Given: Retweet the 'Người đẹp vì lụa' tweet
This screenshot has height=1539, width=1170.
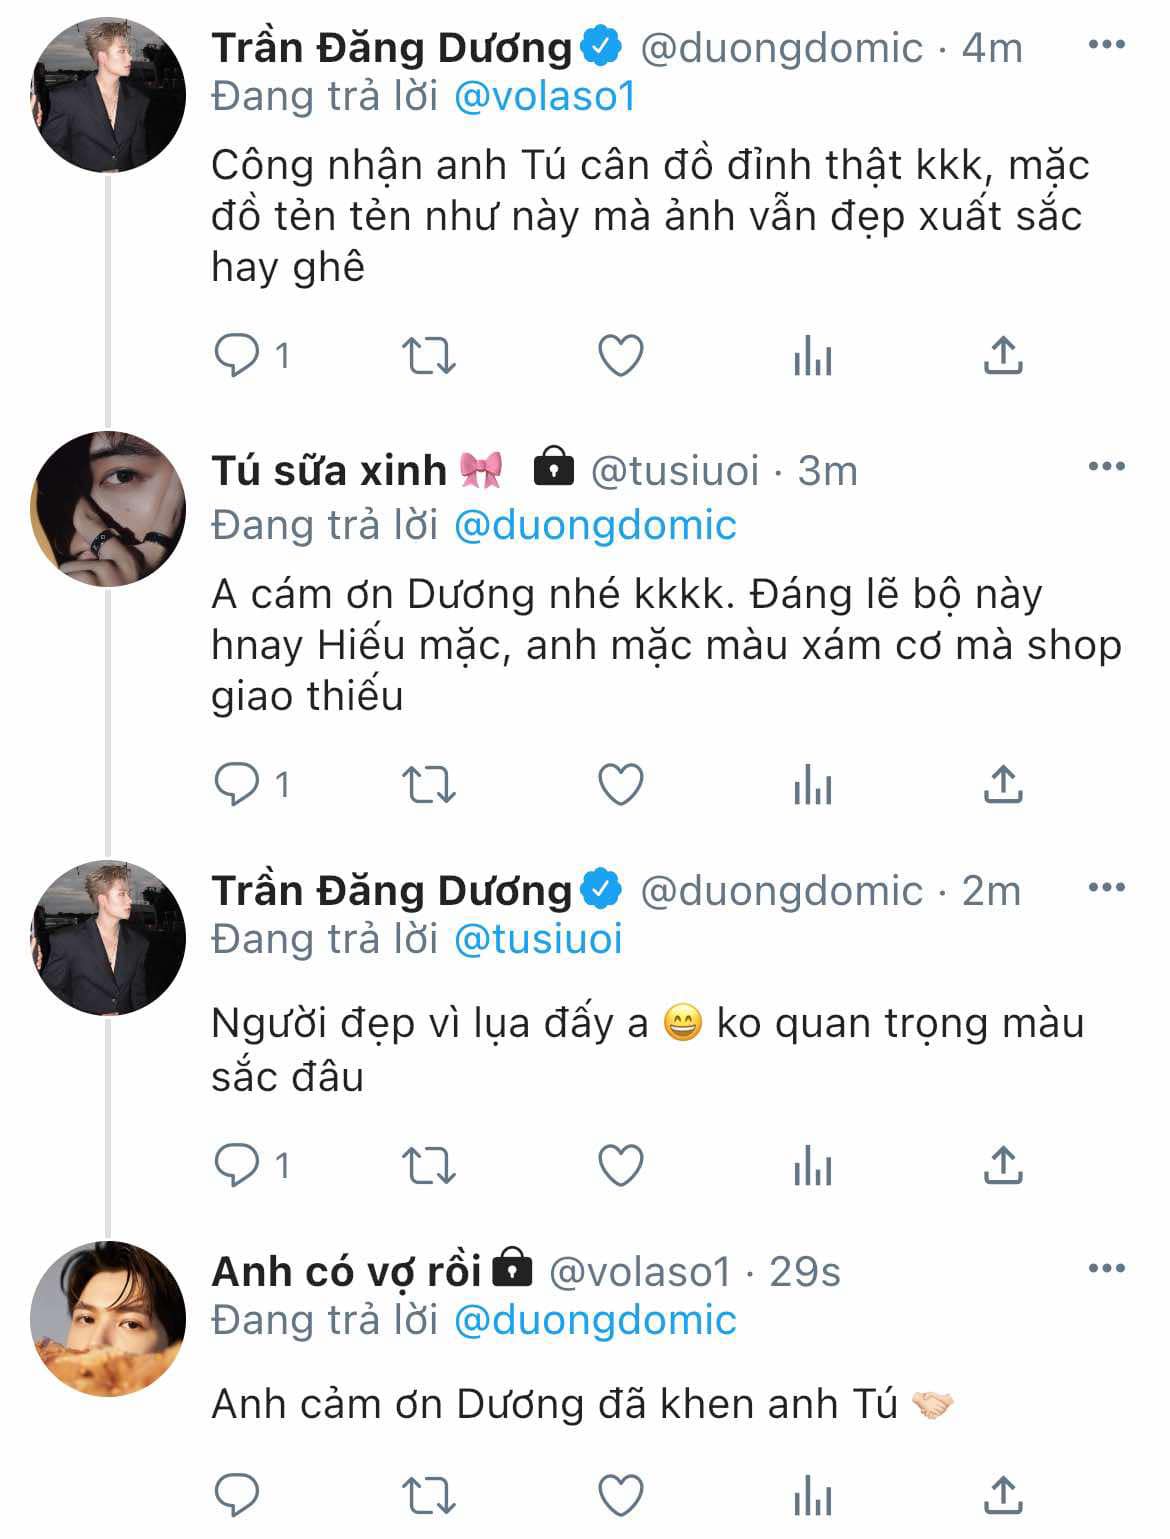Looking at the screenshot, I should click(428, 1165).
